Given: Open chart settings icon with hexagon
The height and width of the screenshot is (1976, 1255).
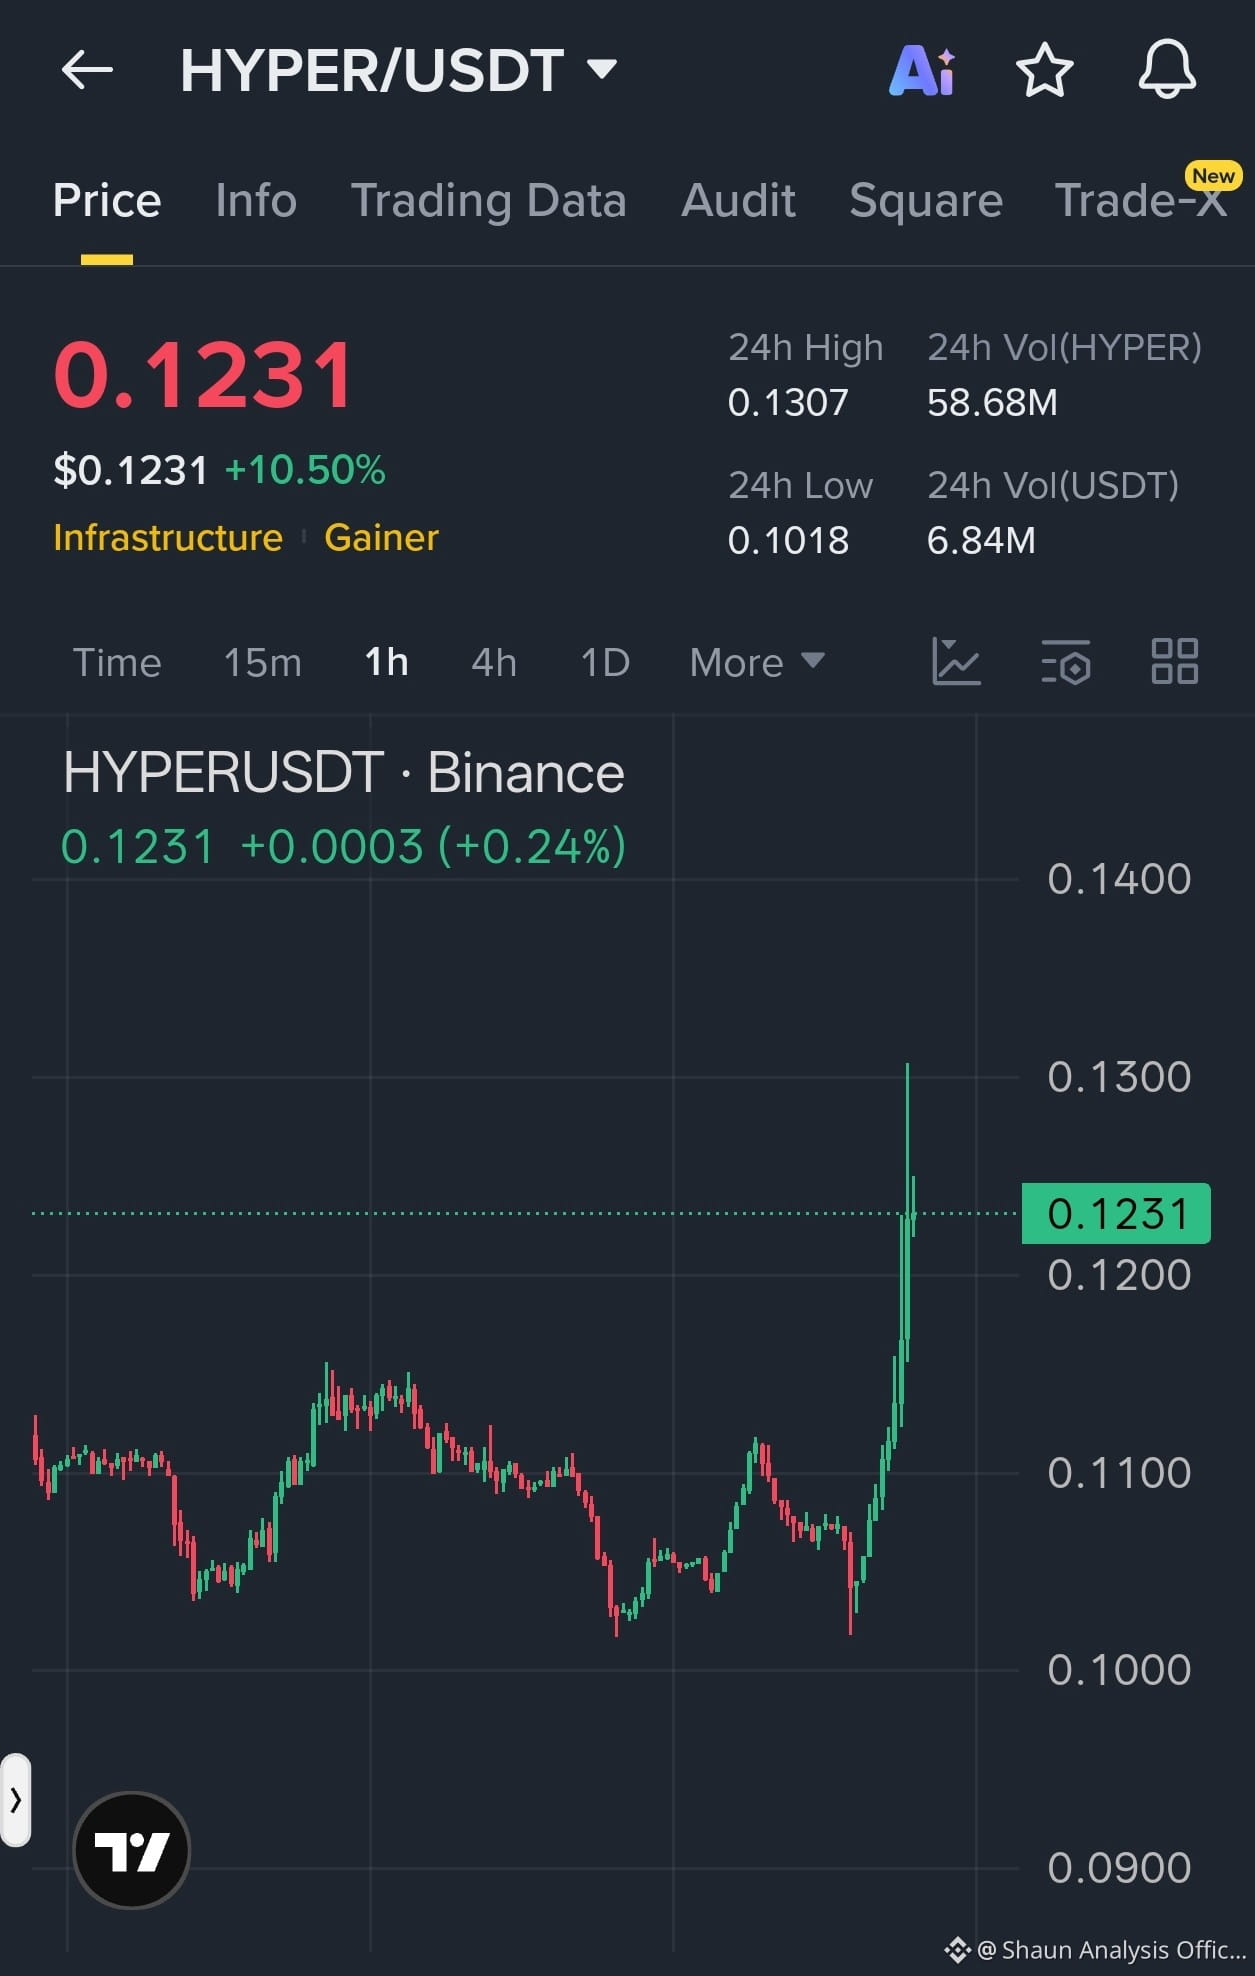Looking at the screenshot, I should pos(1066,661).
